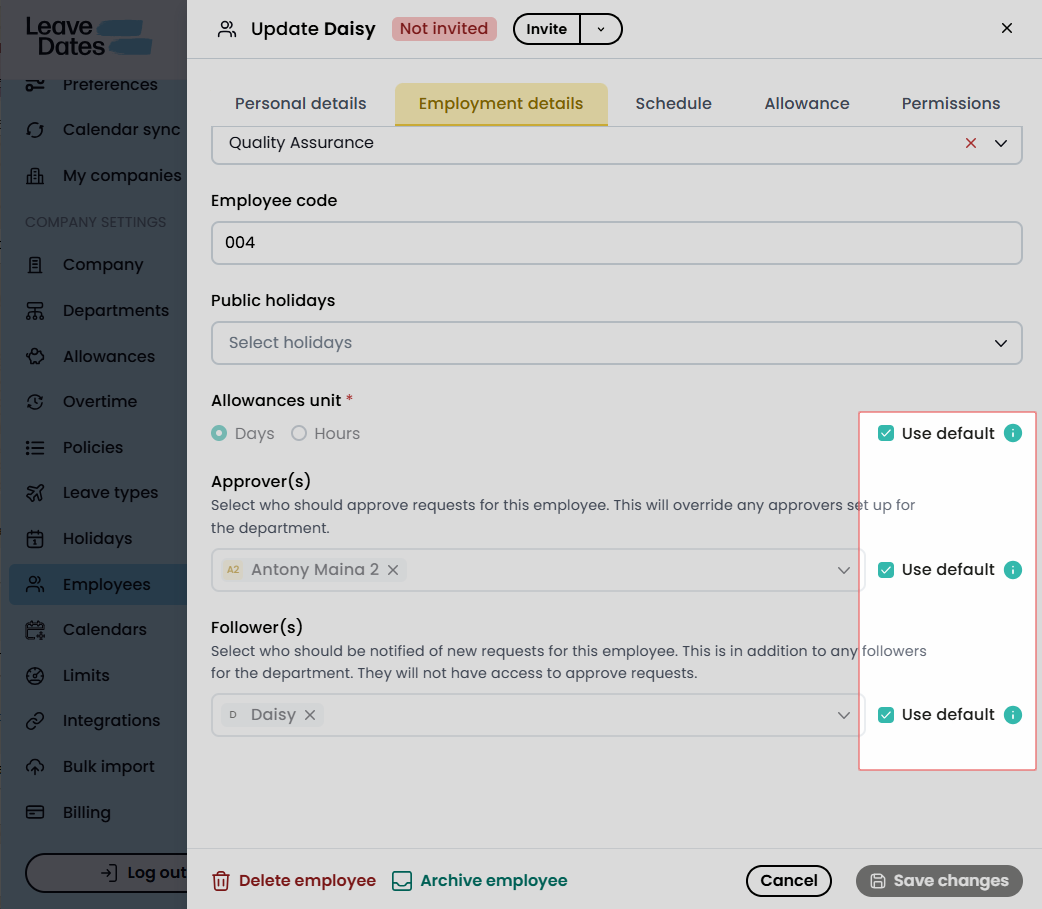
Task: Click the Integrations link icon
Action: (x=35, y=721)
